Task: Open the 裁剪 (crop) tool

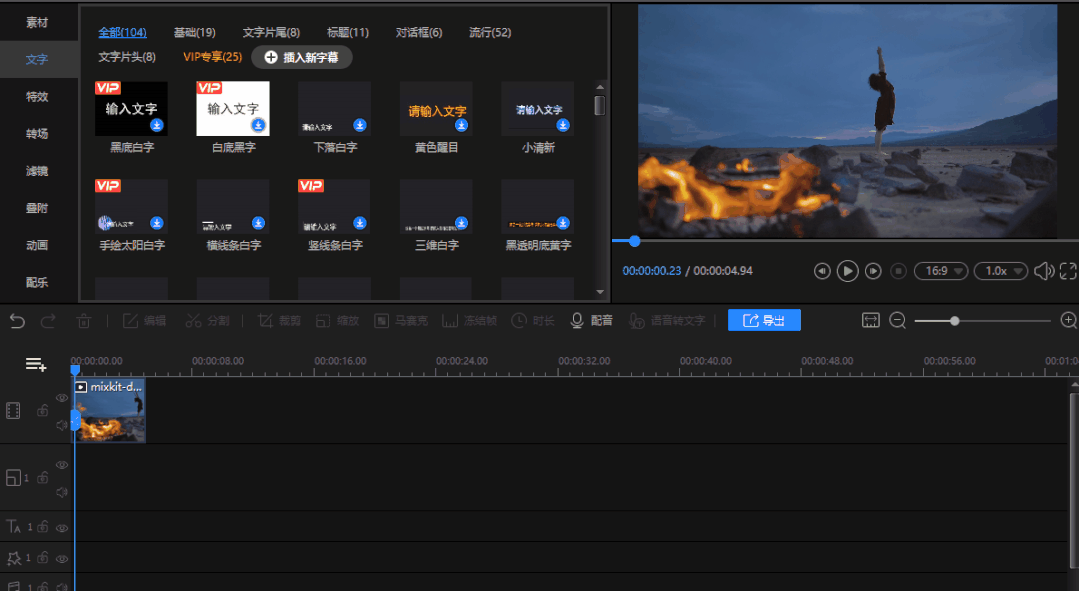Action: [278, 320]
